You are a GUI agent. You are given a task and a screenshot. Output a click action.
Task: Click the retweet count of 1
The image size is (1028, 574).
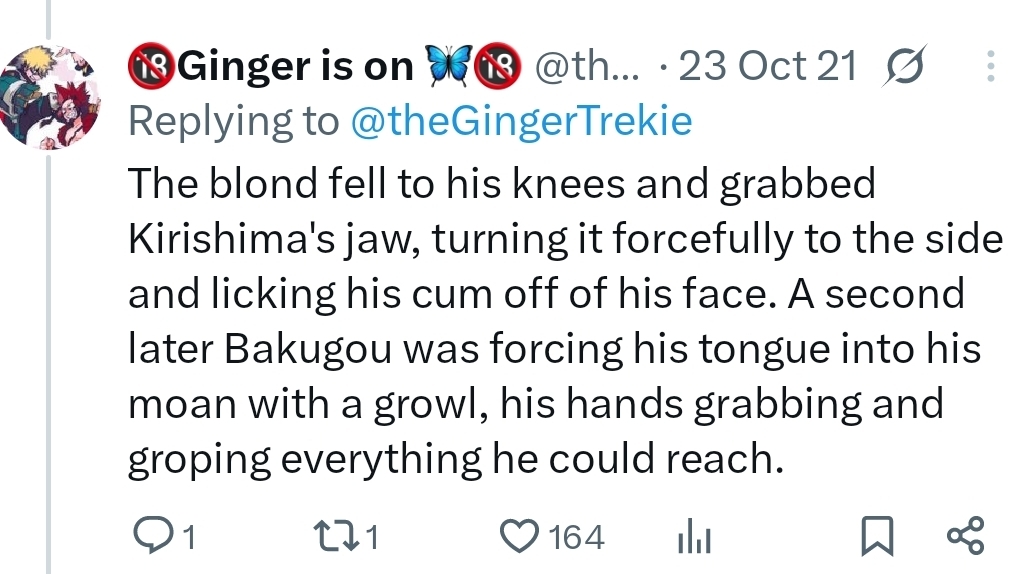(371, 539)
